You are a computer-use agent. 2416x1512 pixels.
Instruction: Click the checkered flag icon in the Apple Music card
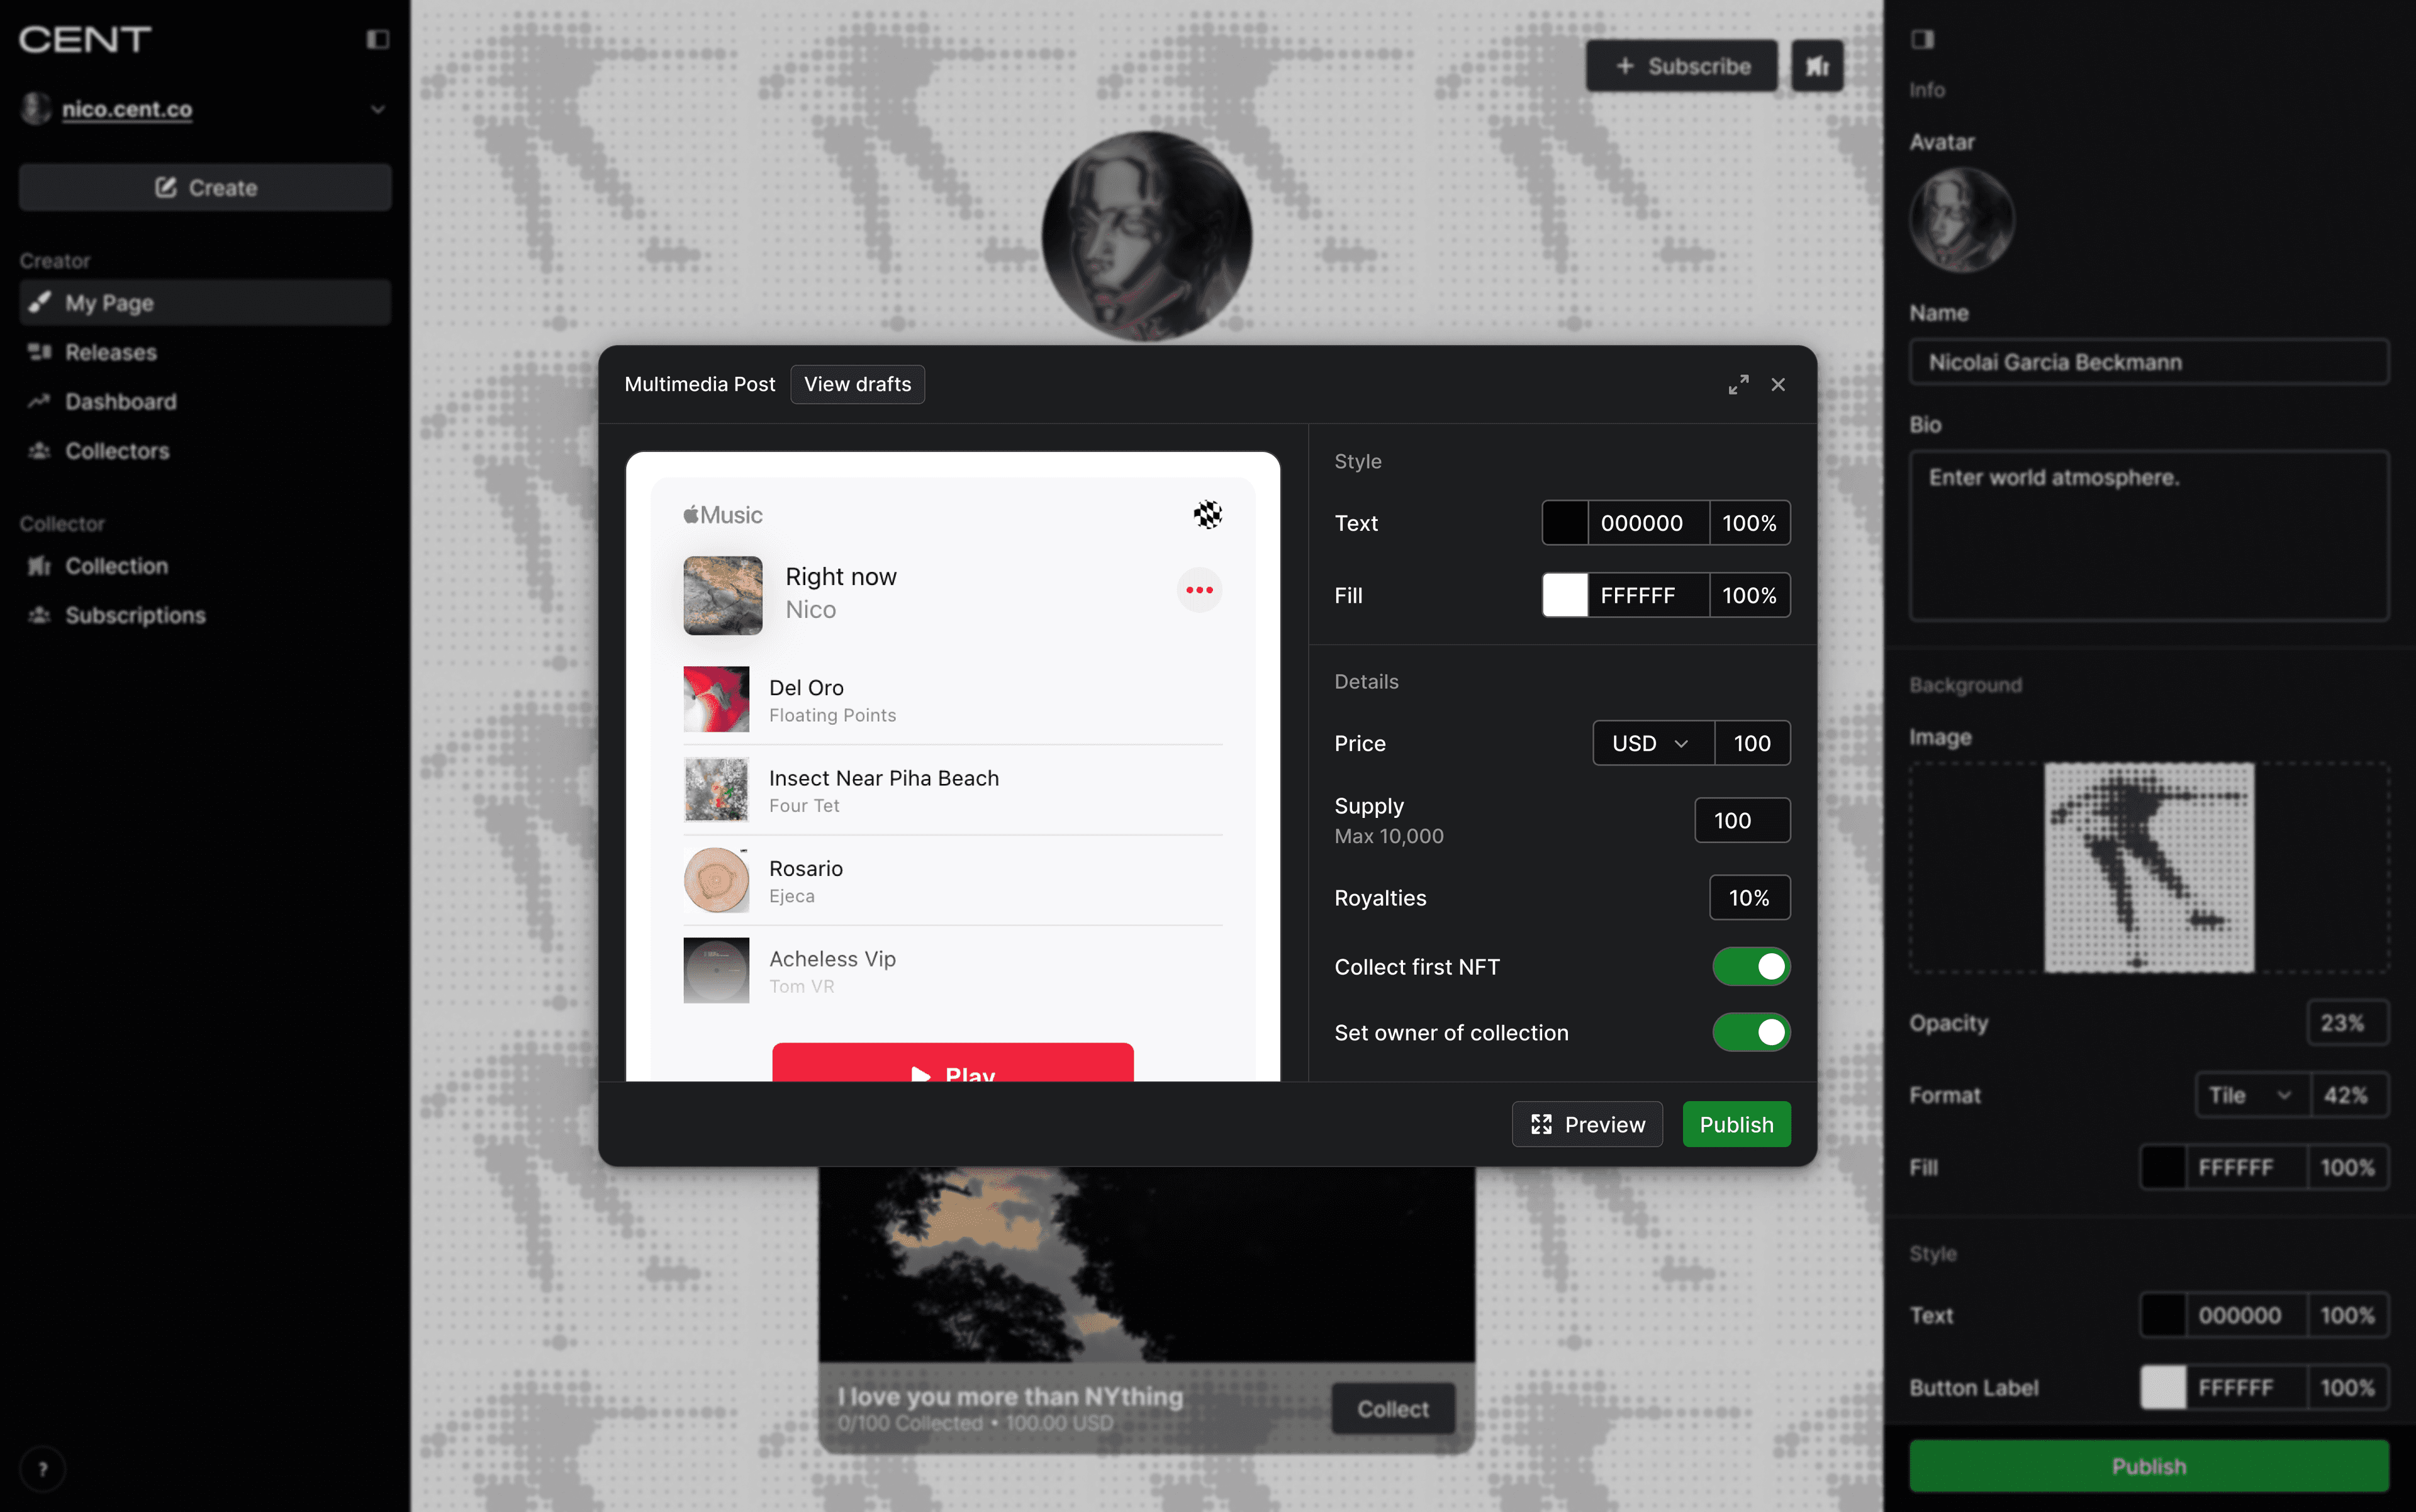(1207, 514)
